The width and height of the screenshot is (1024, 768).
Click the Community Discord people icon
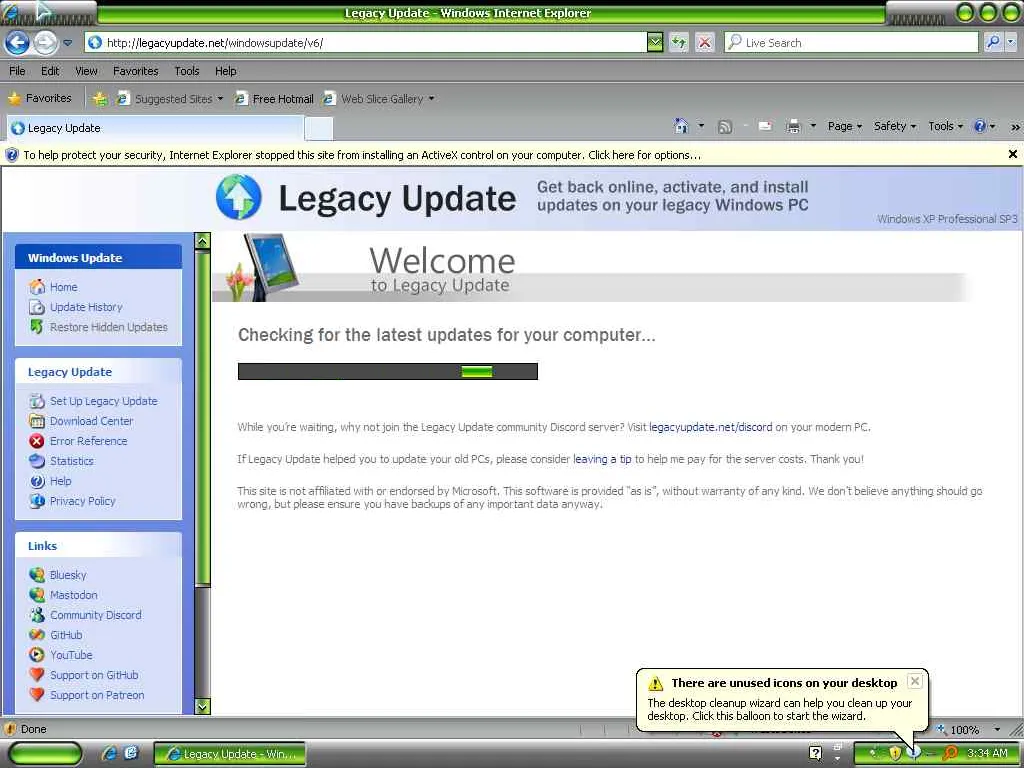pos(37,615)
